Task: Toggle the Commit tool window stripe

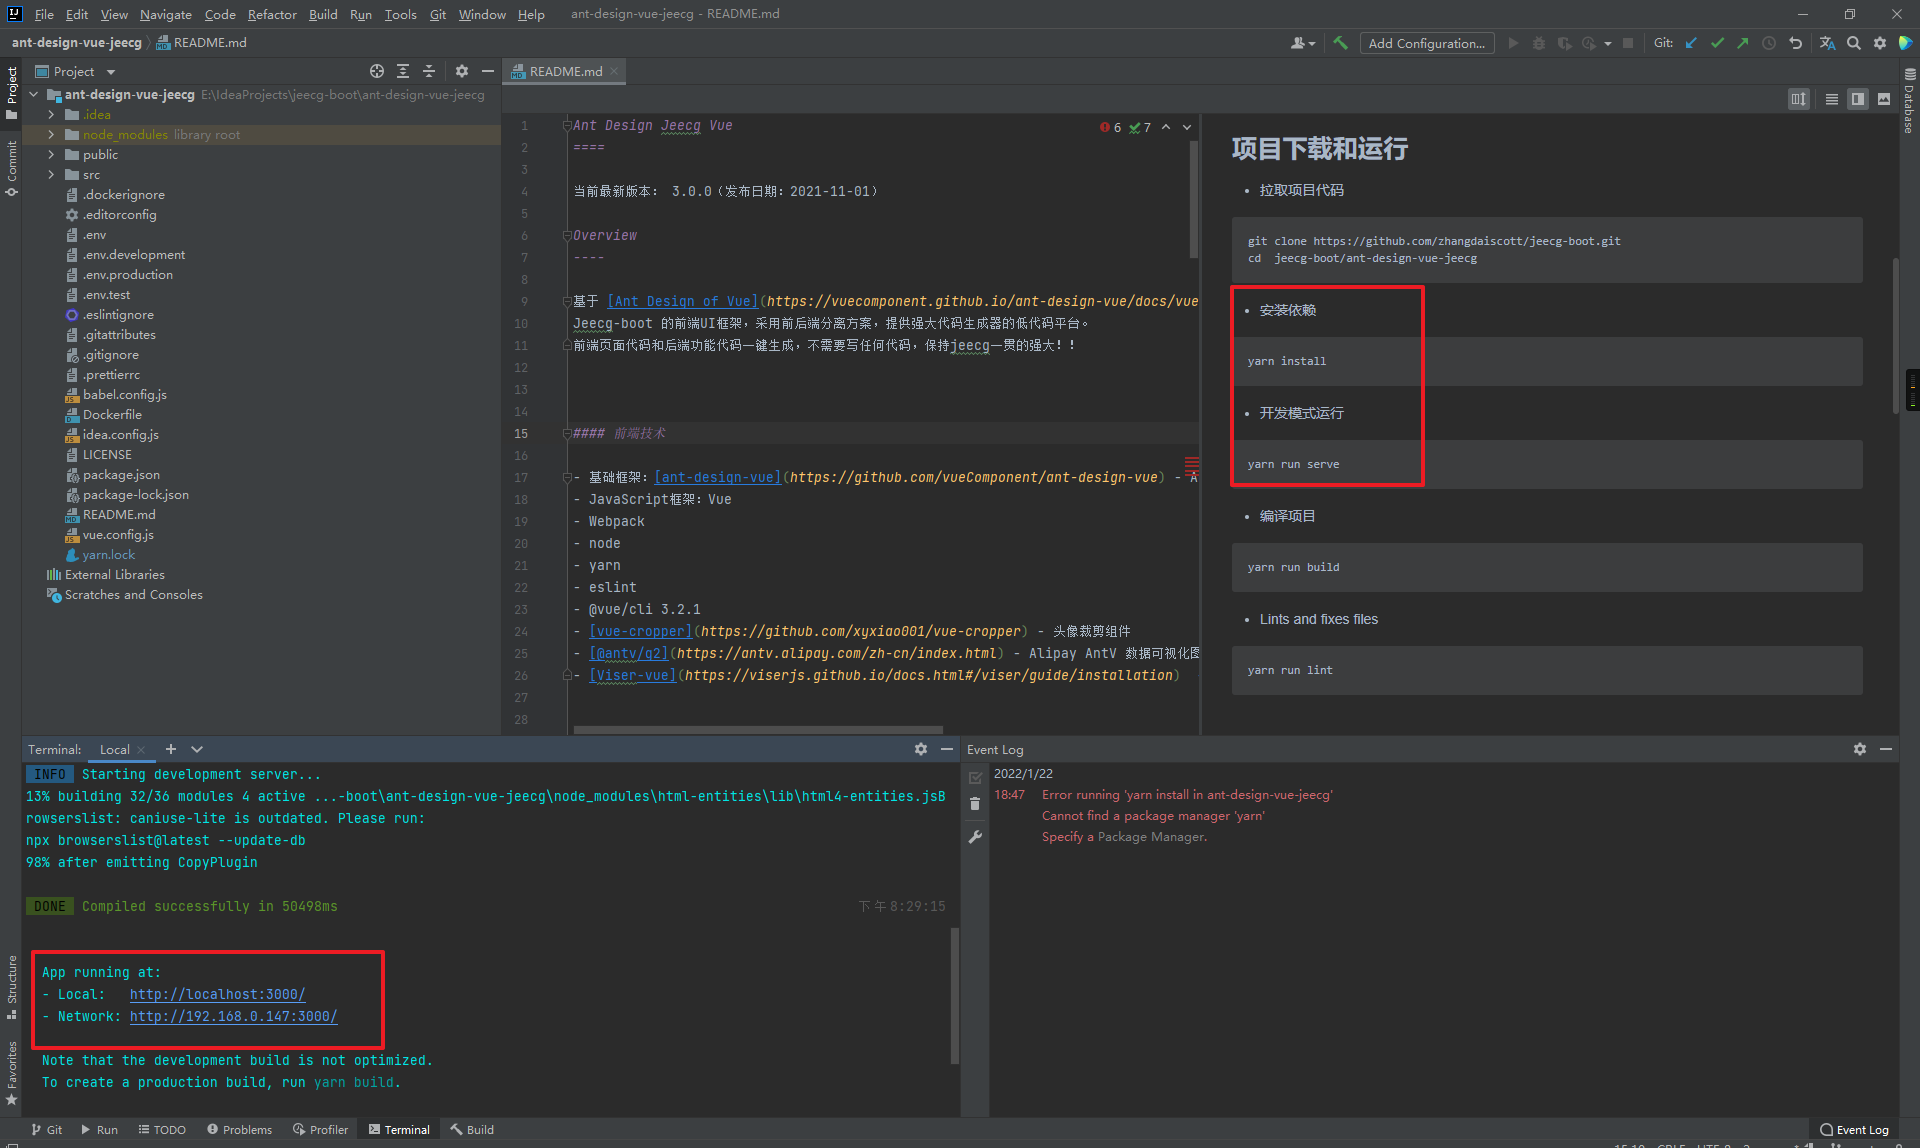Action: (11, 168)
